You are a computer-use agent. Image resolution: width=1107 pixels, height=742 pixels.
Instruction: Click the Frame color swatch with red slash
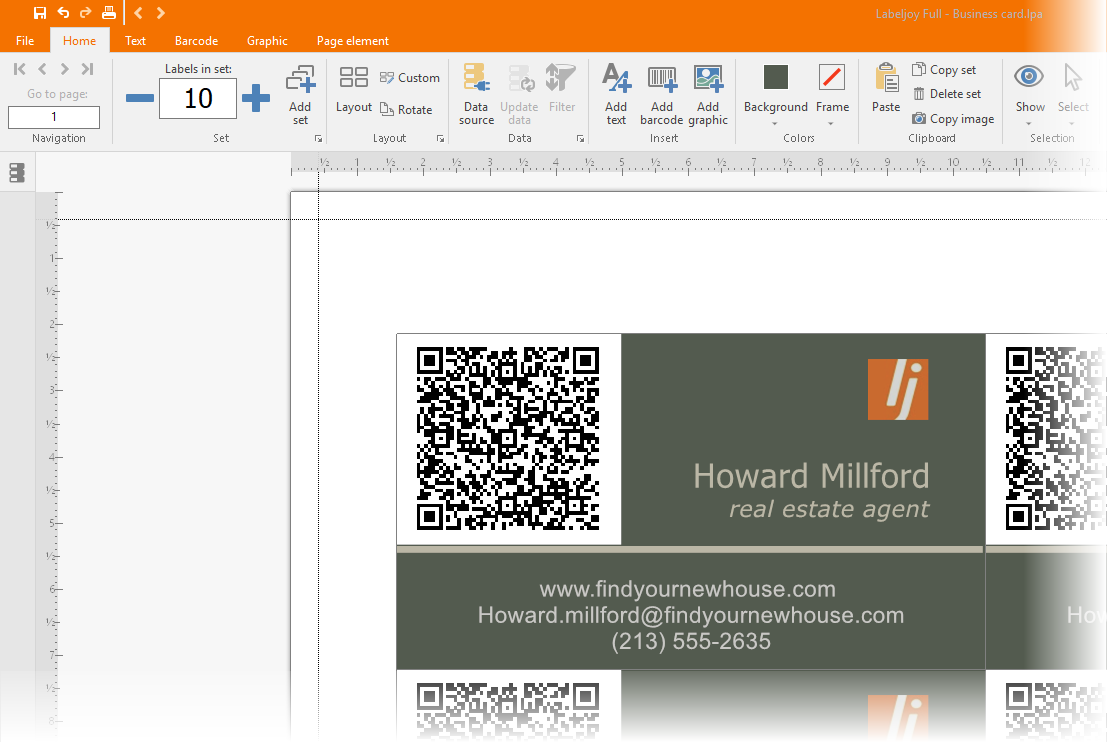(832, 77)
